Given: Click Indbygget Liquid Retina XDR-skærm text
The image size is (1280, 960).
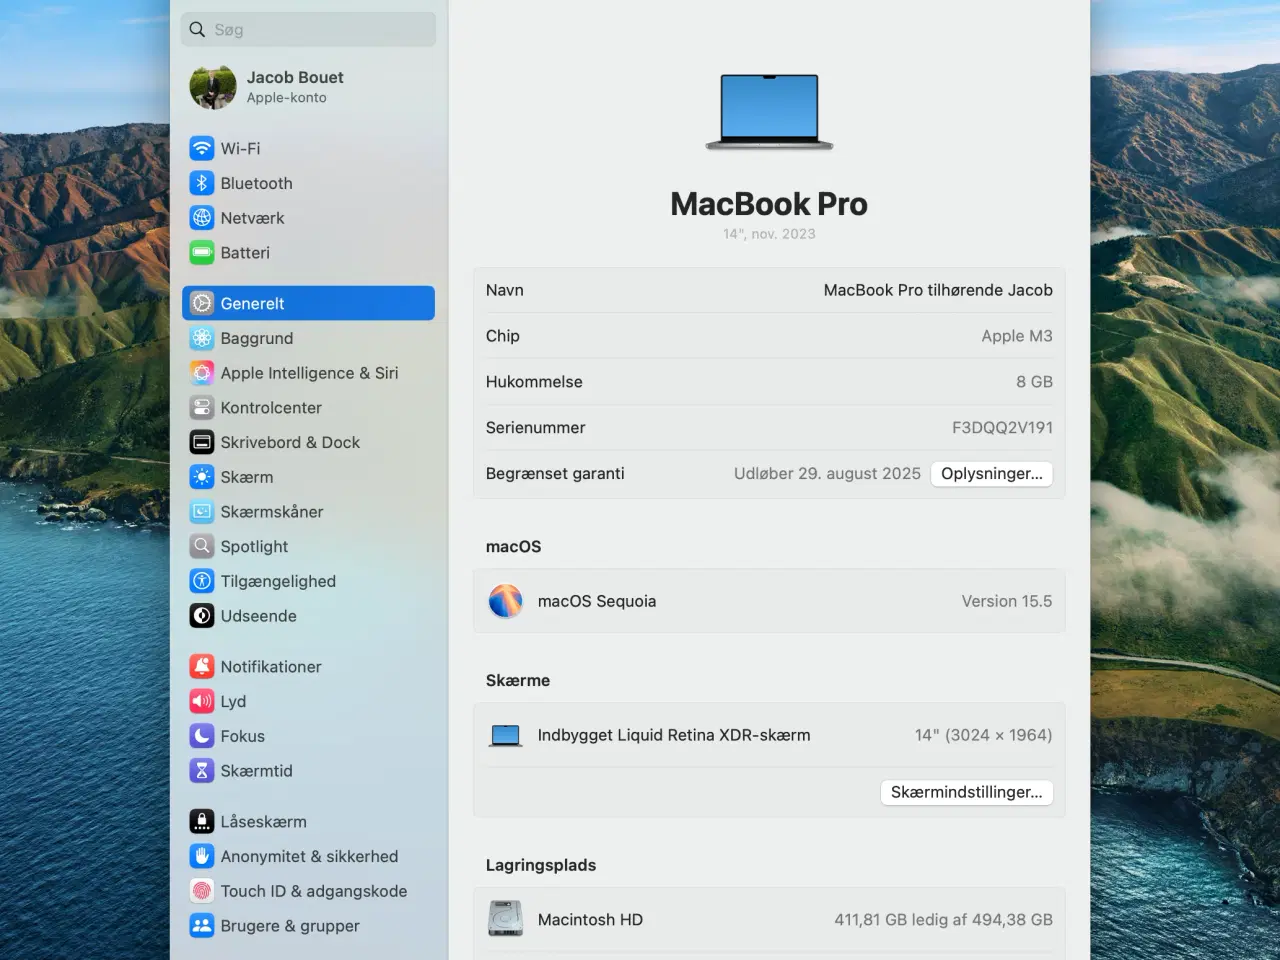Looking at the screenshot, I should pos(674,735).
